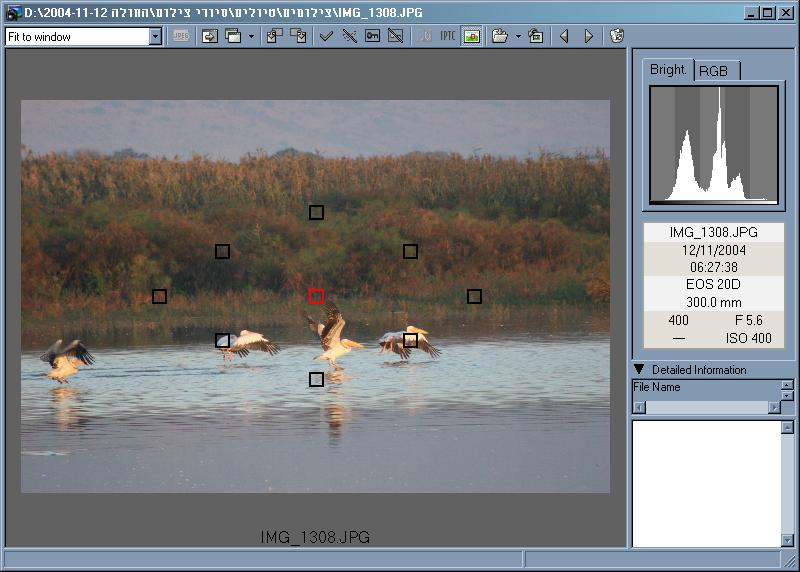Click the greyed icon left of IPTC
This screenshot has height=572, width=800.
(x=424, y=36)
